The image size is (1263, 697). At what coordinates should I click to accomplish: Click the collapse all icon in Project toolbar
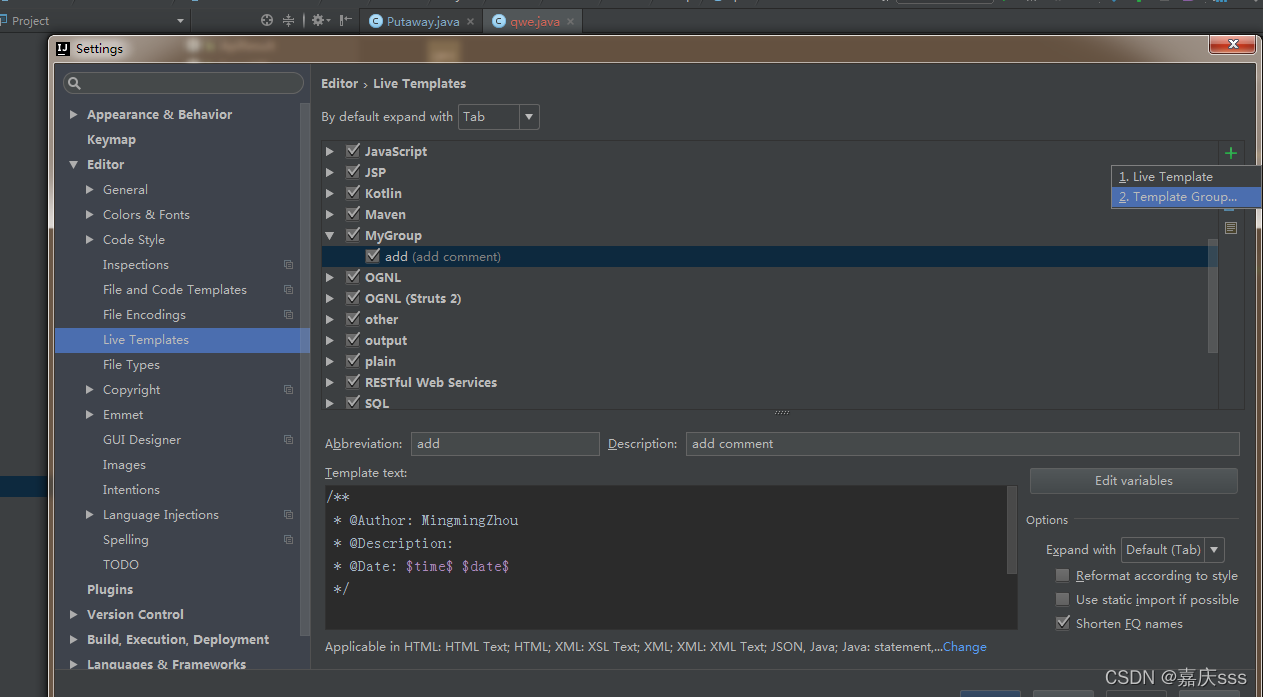(x=289, y=20)
